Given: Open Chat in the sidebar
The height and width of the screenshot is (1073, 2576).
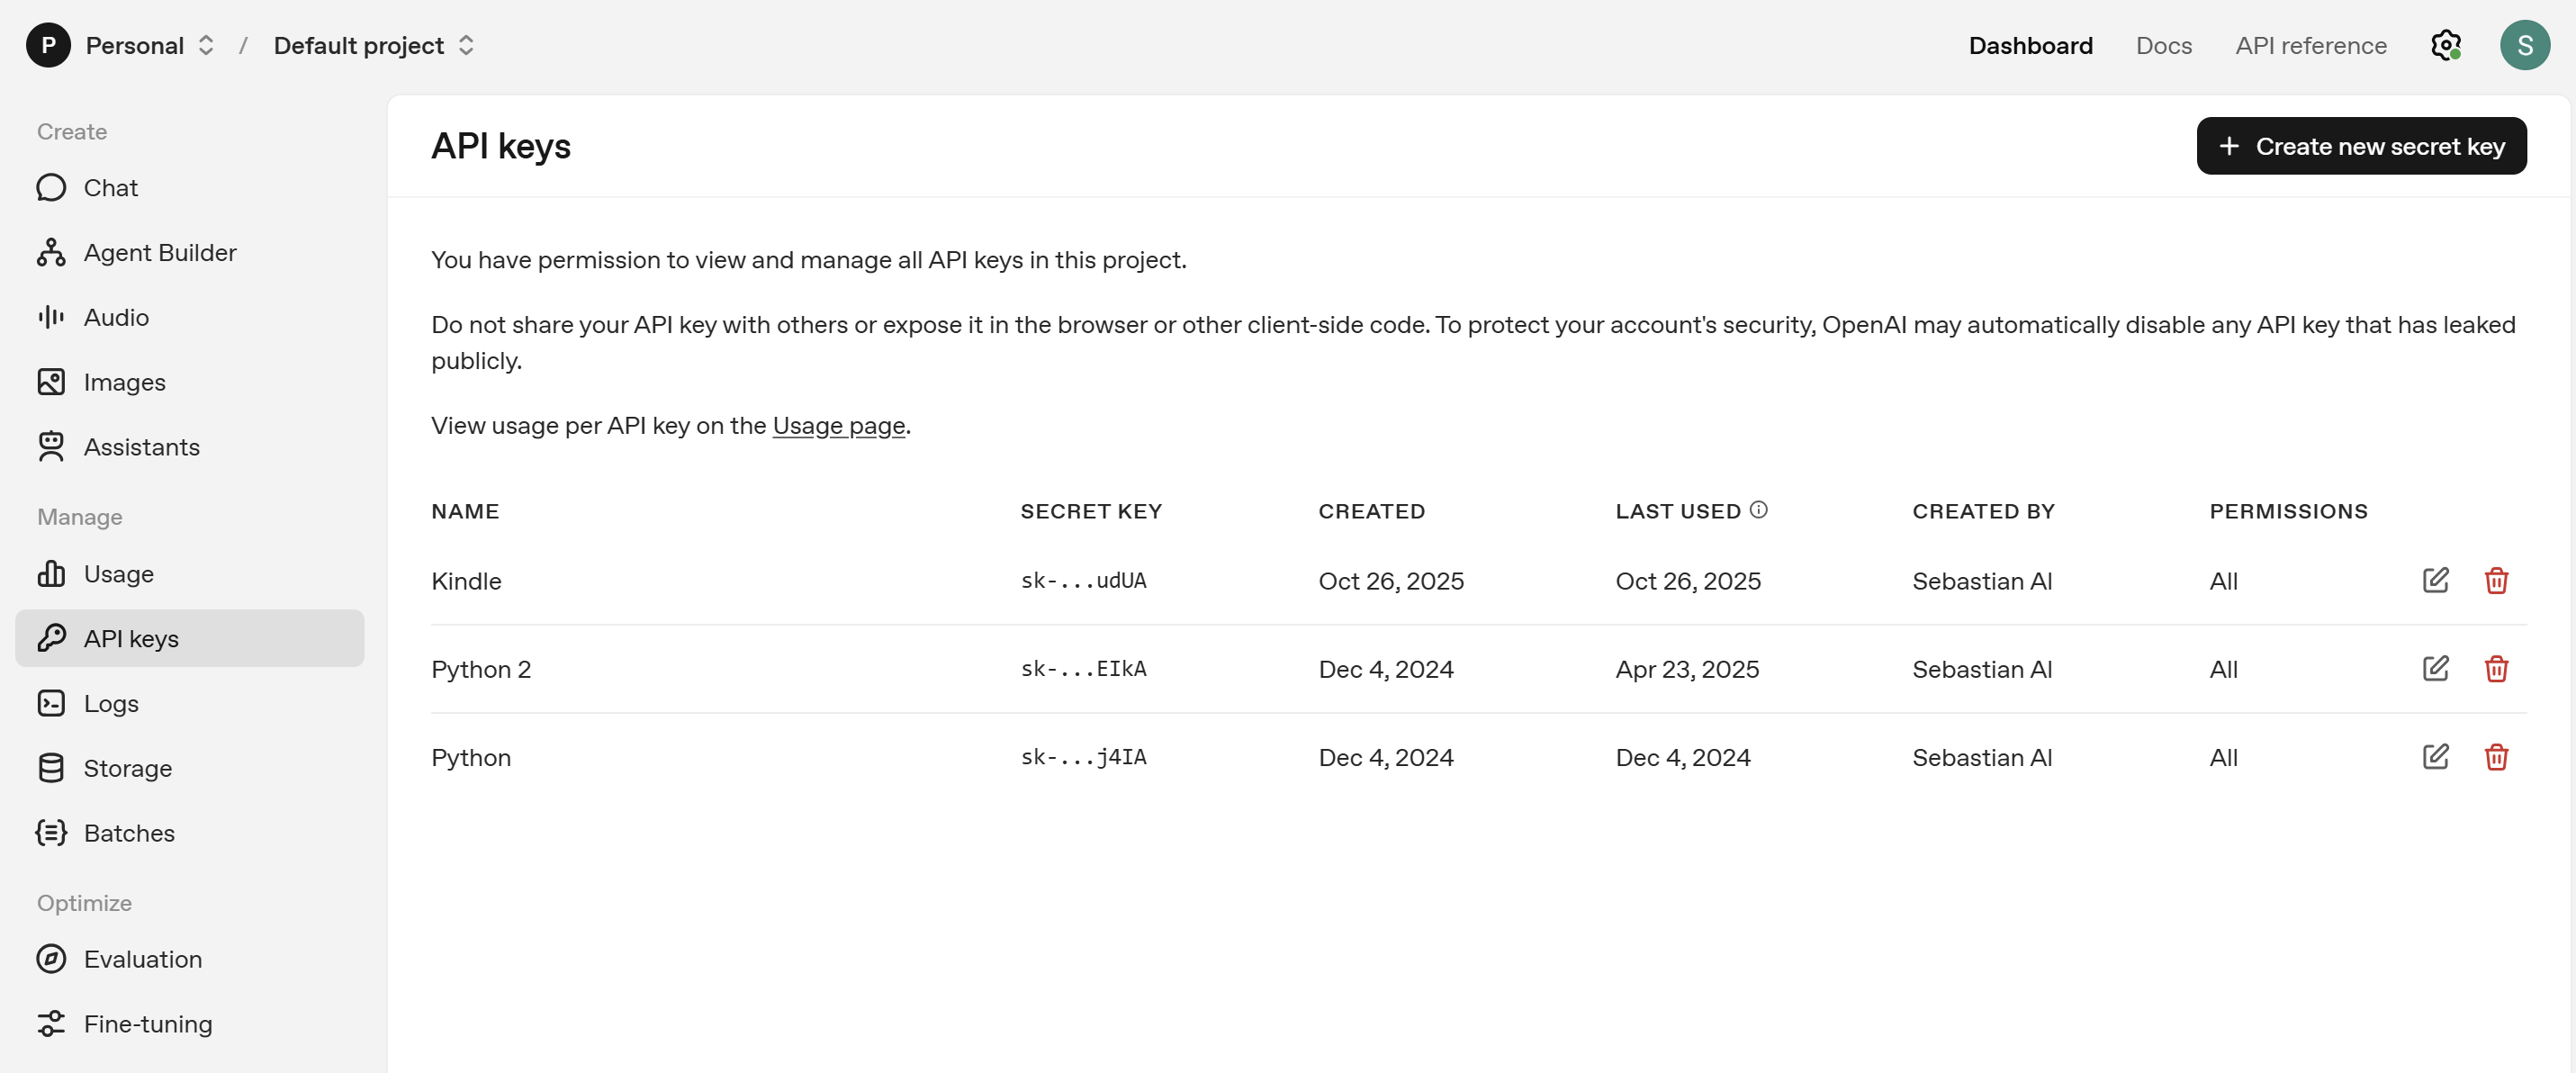Looking at the screenshot, I should tap(110, 188).
